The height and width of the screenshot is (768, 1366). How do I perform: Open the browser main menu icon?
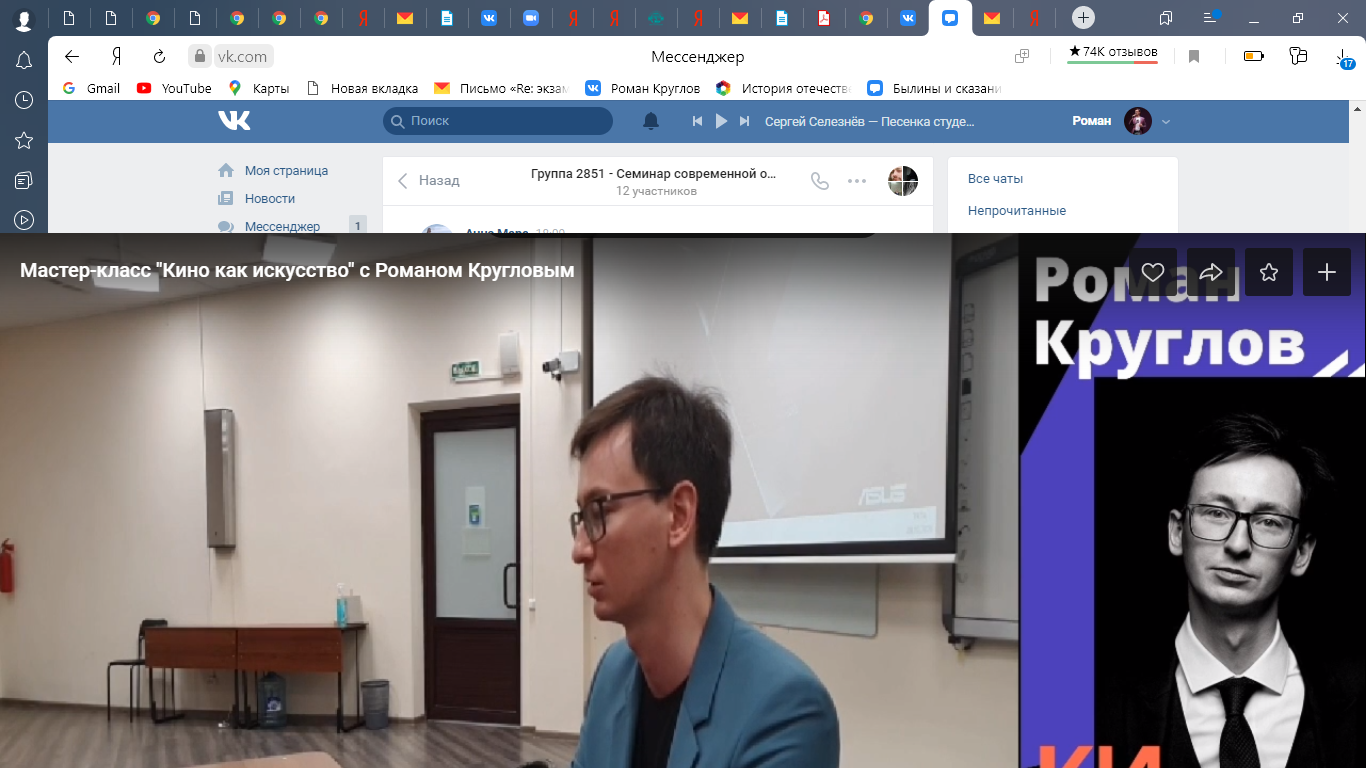point(1210,18)
